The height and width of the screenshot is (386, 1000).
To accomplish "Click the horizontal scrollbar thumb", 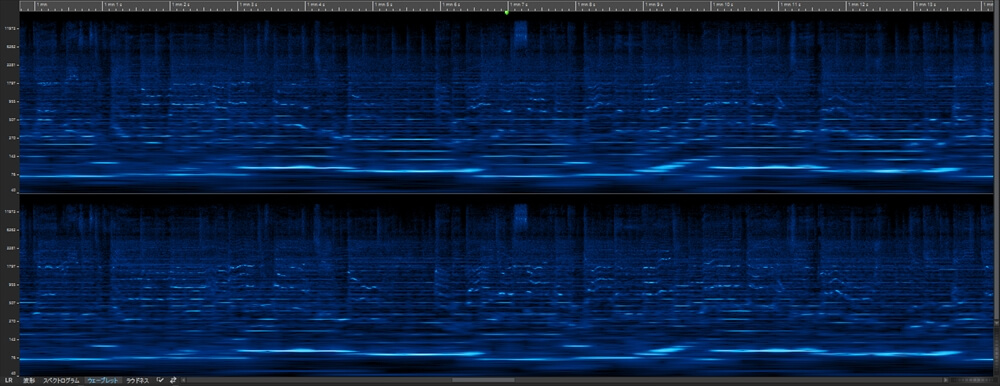I will click(x=483, y=380).
